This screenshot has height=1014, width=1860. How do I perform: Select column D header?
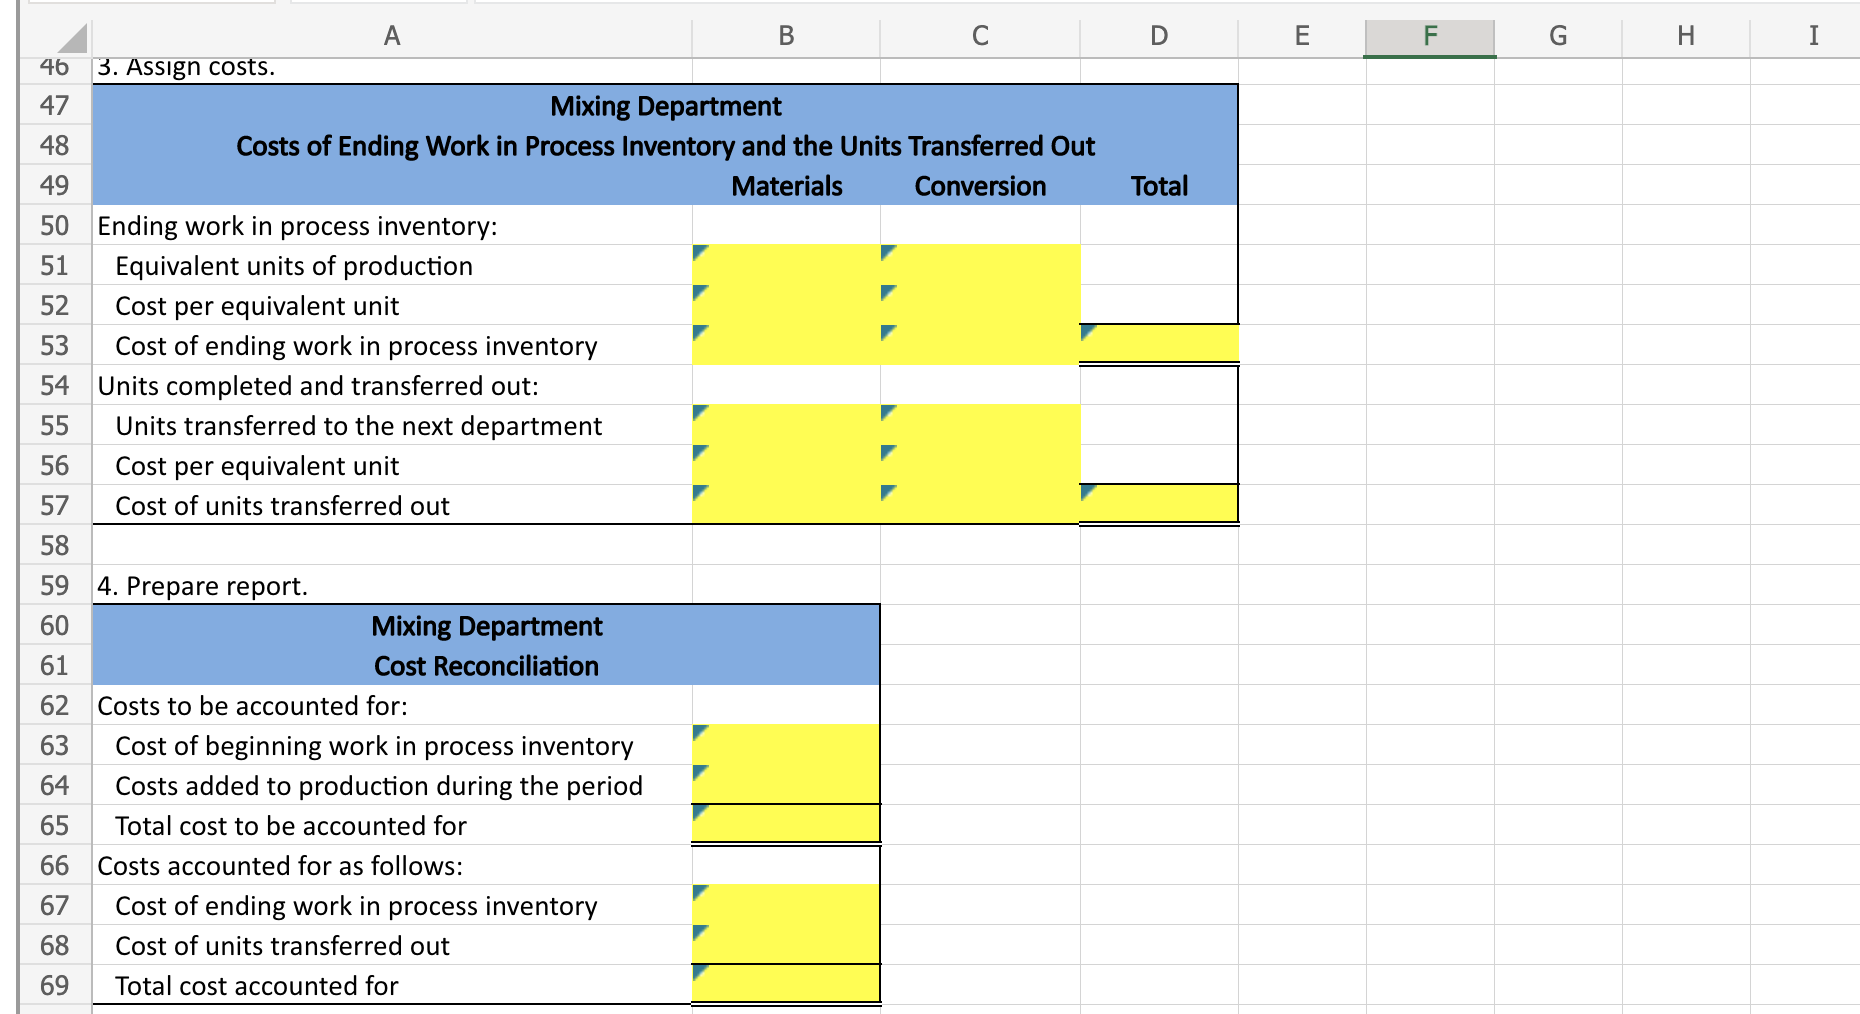click(1159, 36)
